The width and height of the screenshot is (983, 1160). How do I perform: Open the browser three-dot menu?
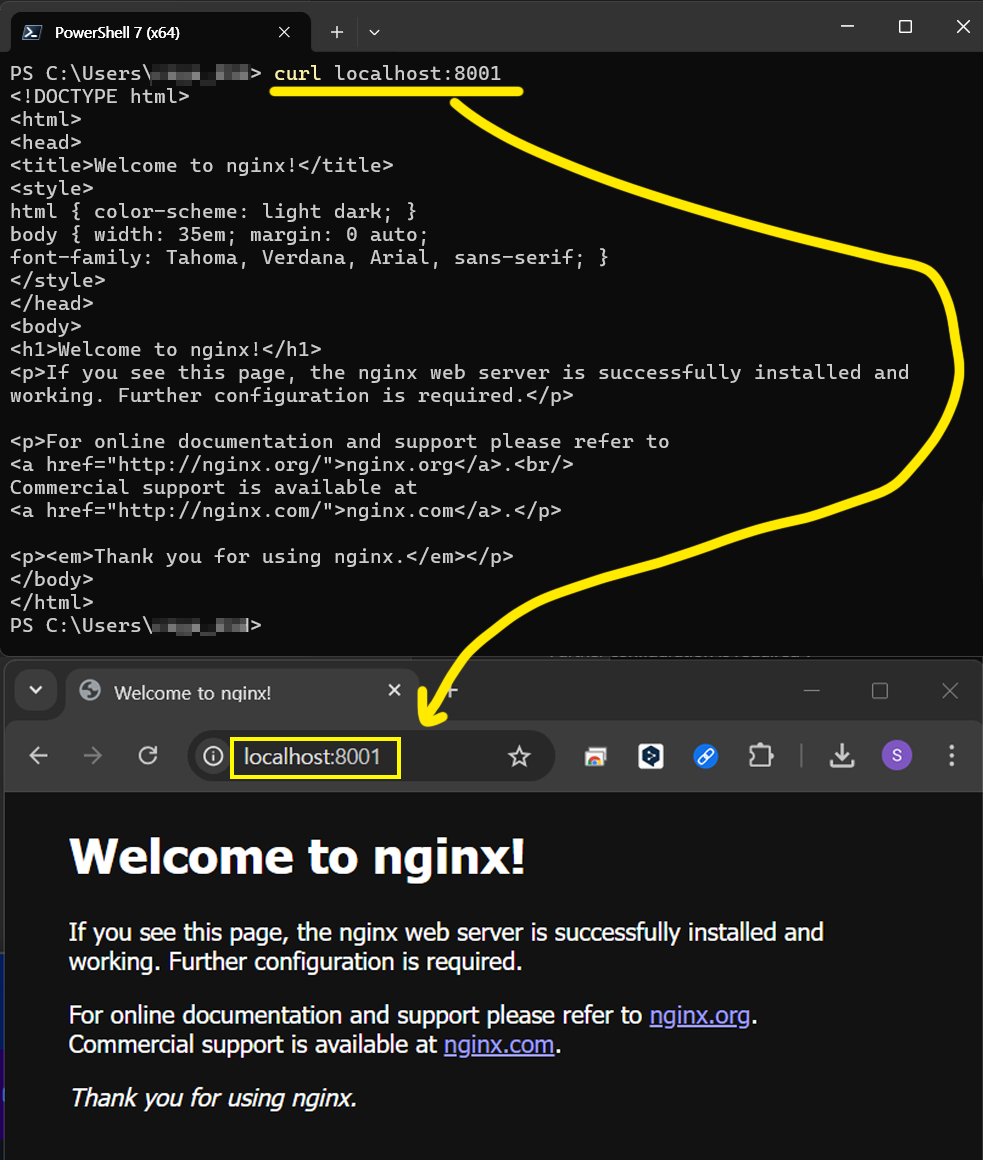[x=952, y=755]
